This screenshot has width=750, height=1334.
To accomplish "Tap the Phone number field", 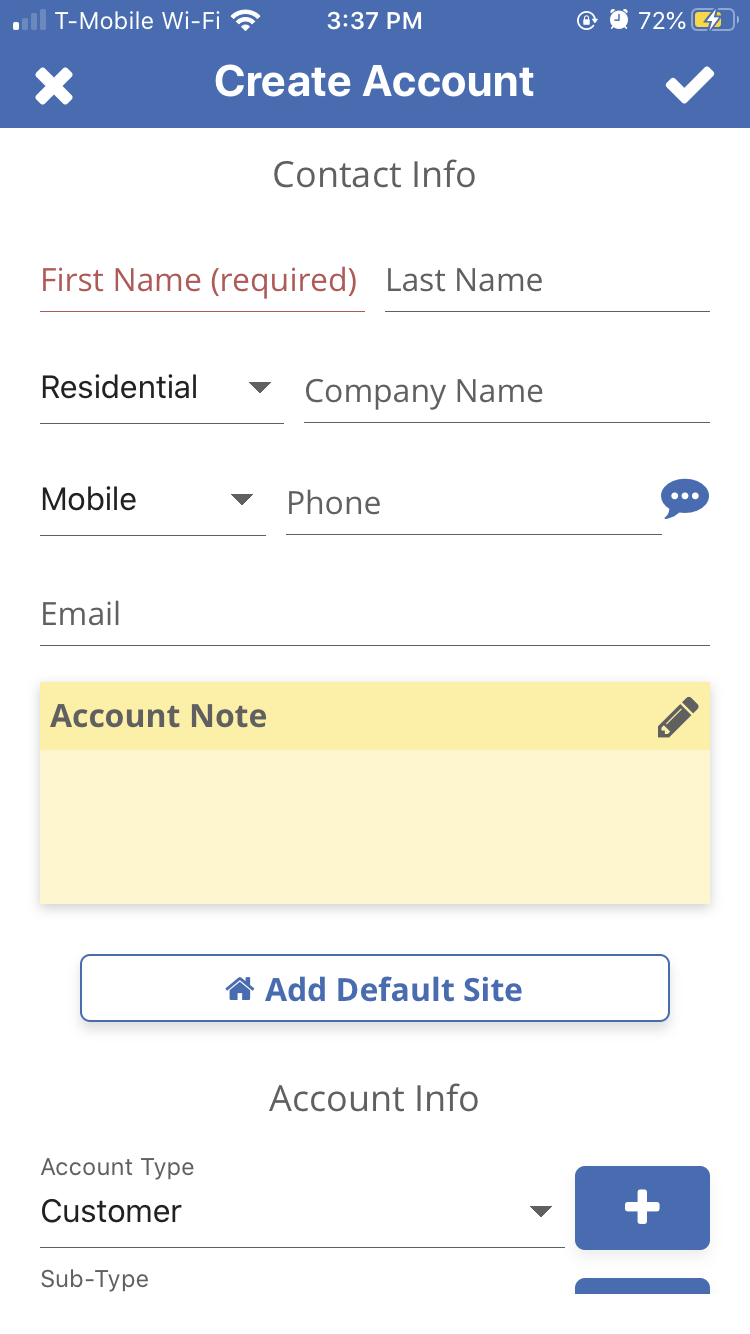I will point(472,503).
